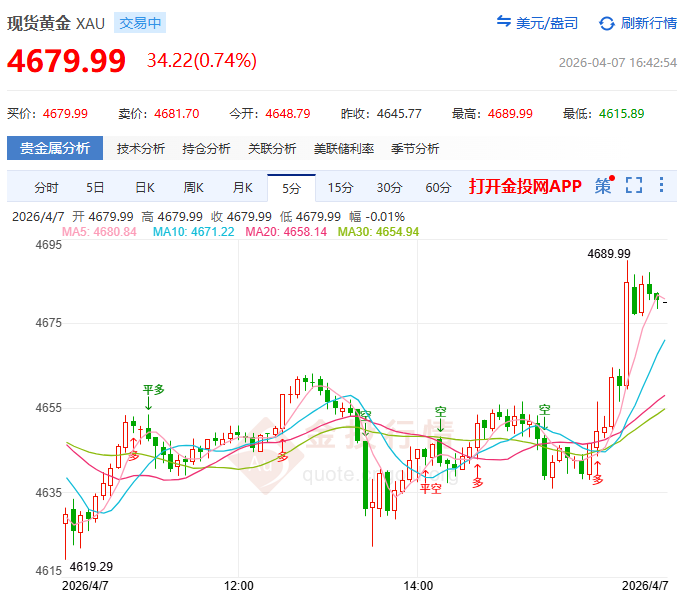Screen dimensions: 691x592
Task: Select the 5分 chart interval
Action: pos(291,188)
